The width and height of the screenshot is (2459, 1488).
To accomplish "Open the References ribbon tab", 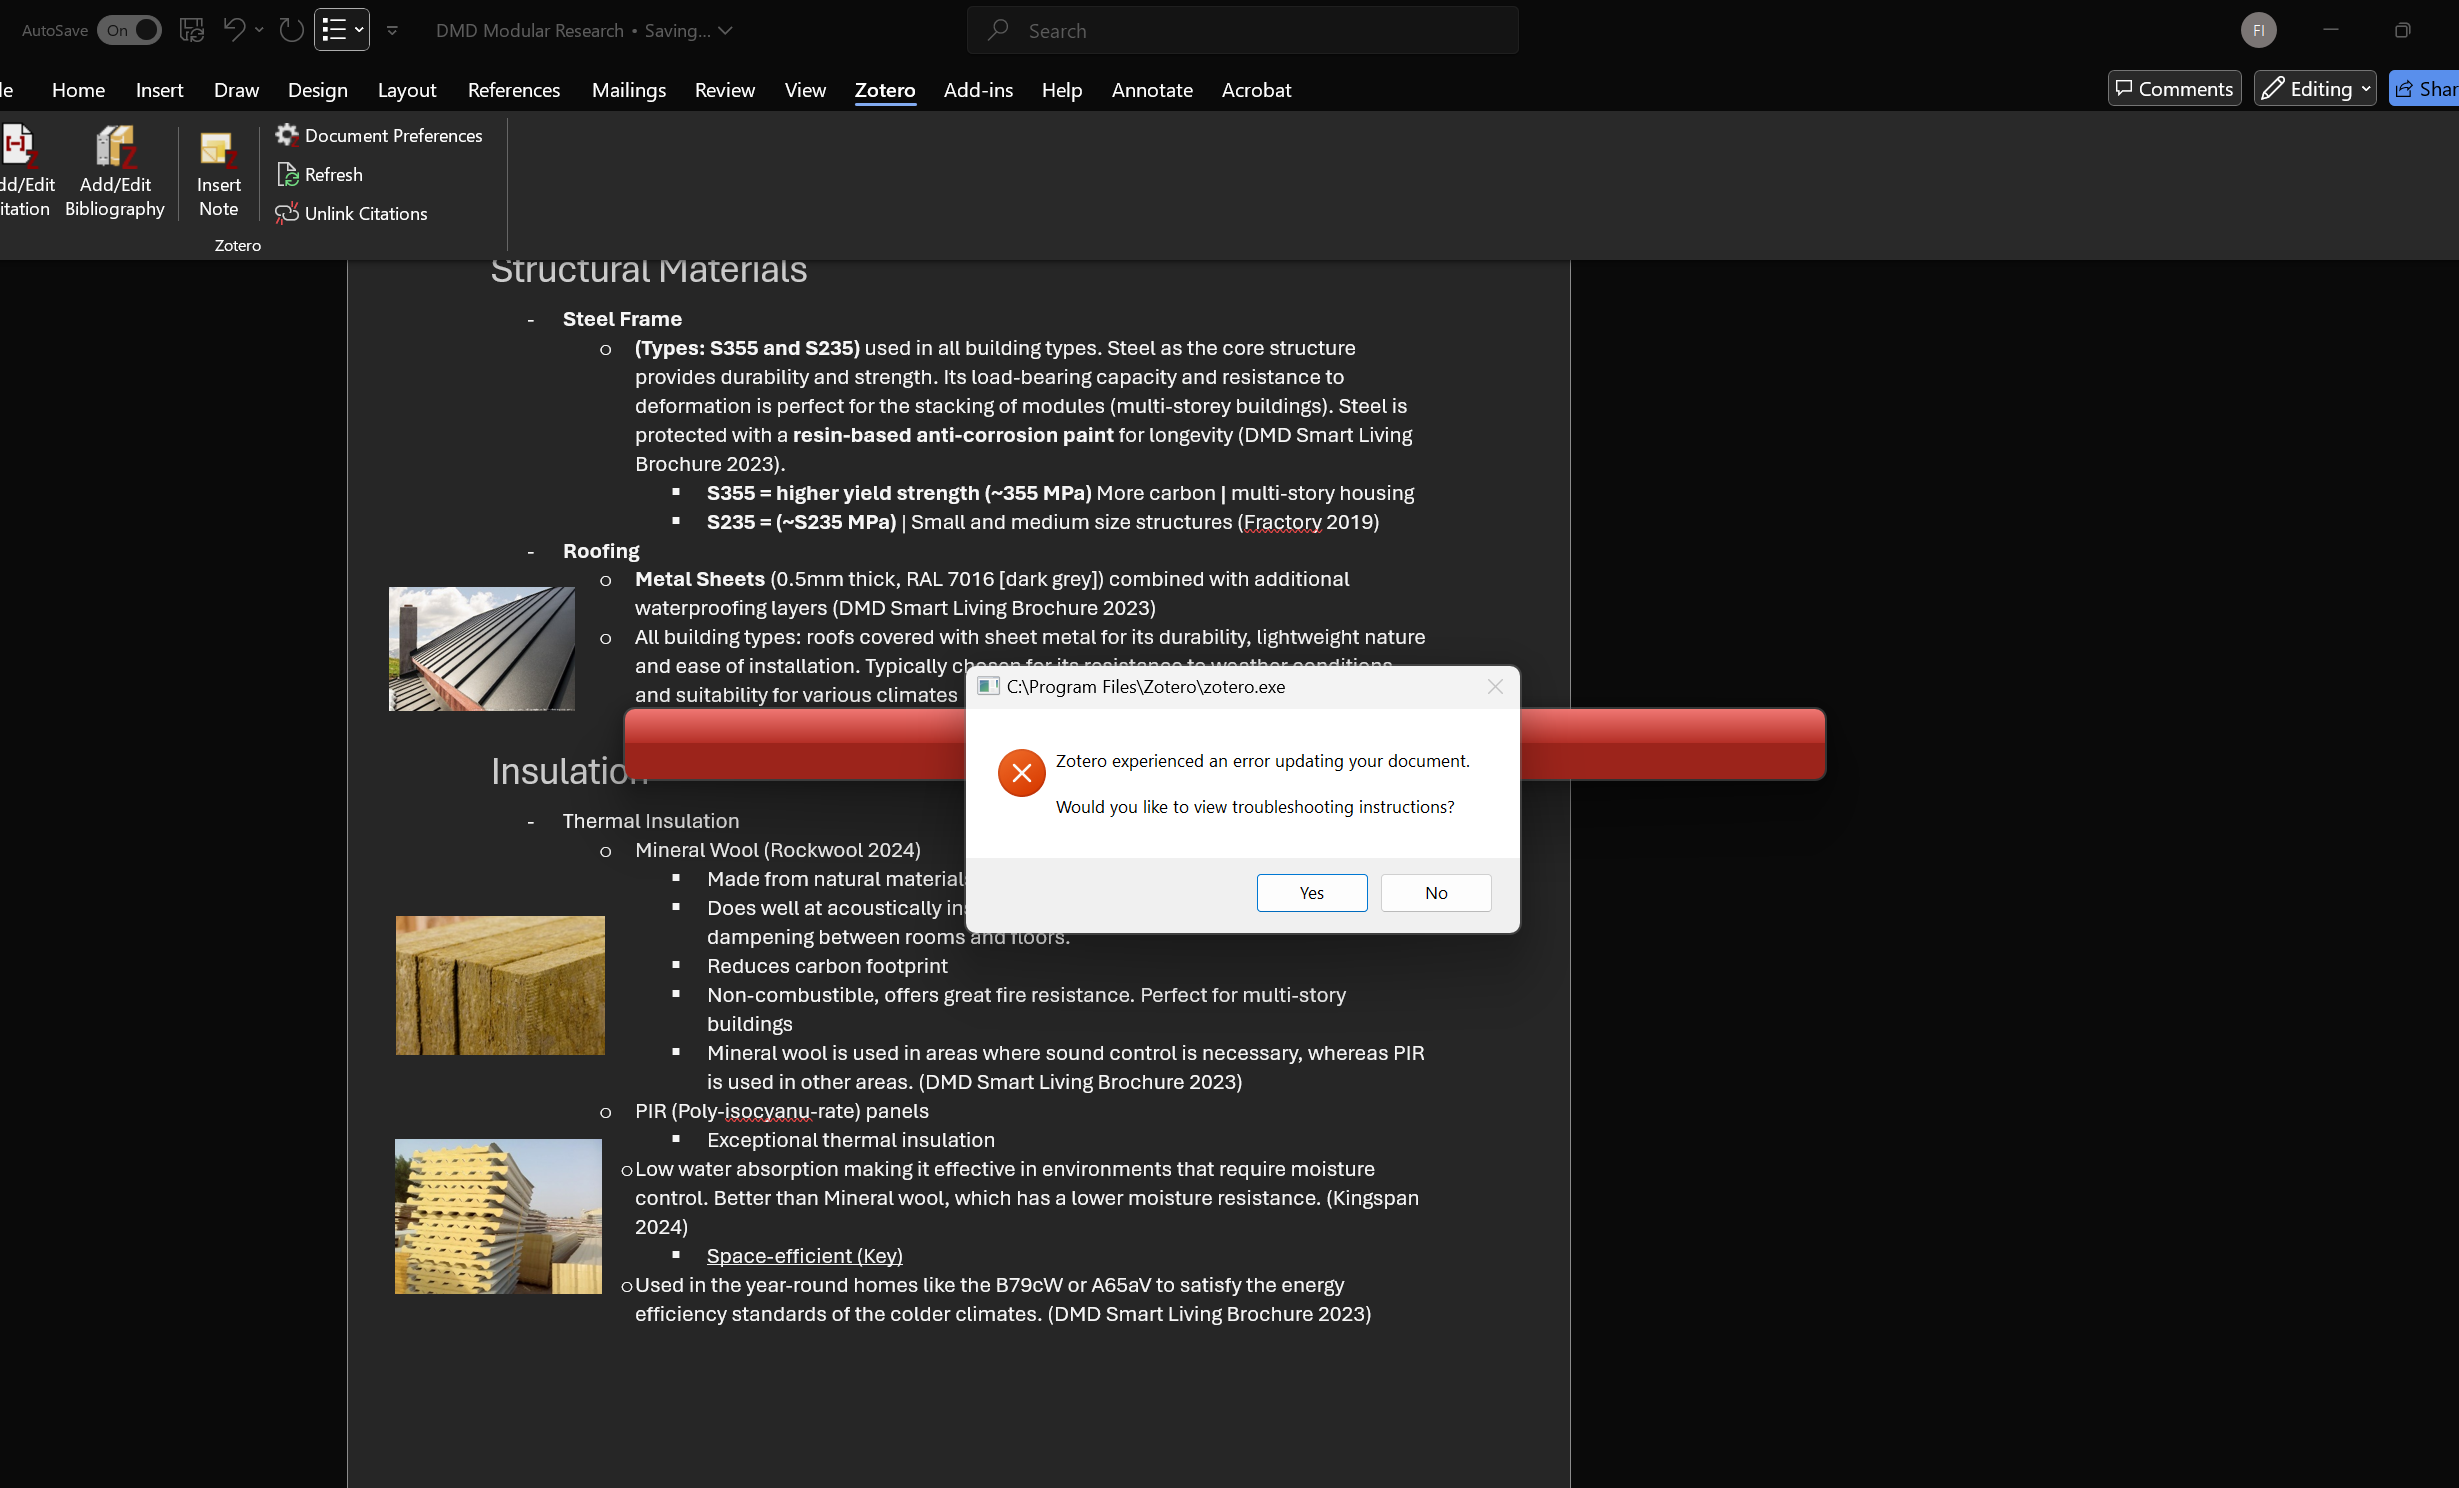I will 513,90.
